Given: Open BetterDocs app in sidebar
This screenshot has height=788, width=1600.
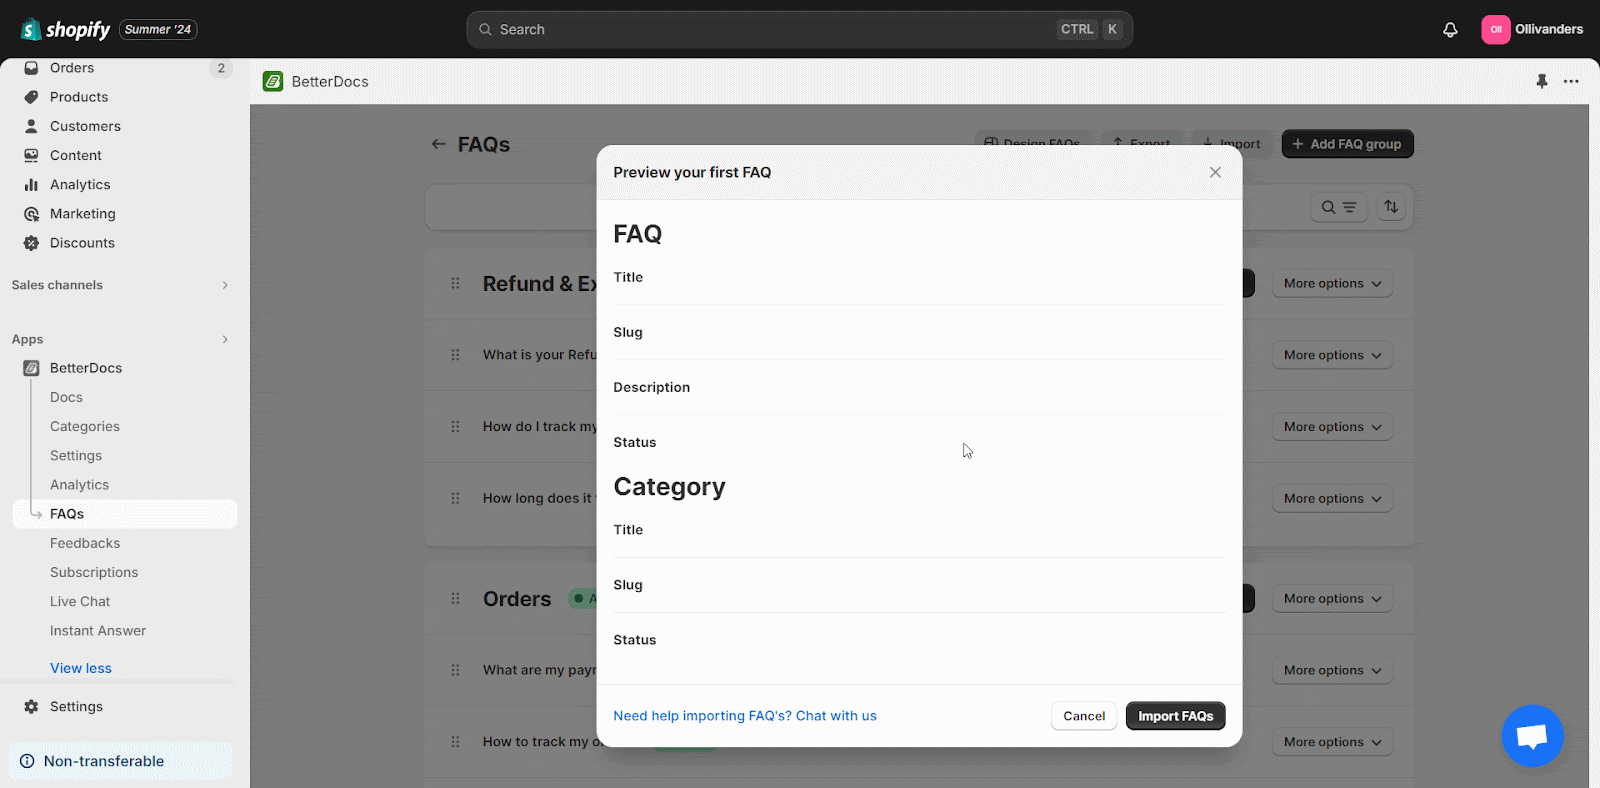Looking at the screenshot, I should tap(86, 368).
